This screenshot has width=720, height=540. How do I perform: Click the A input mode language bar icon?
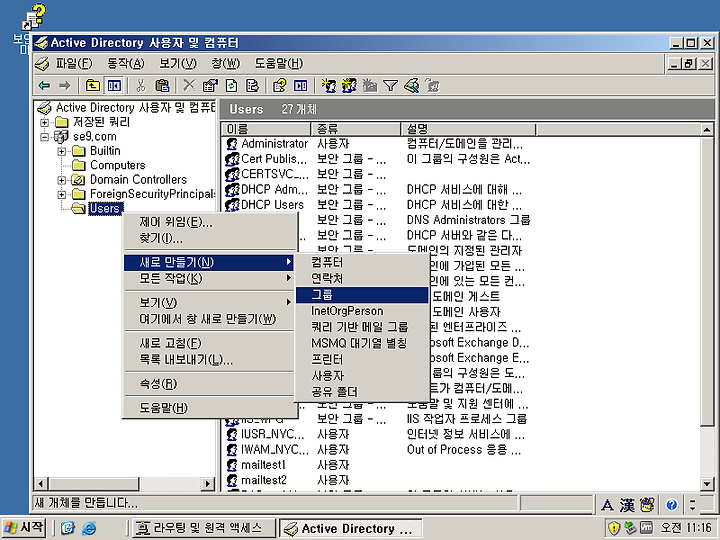tap(607, 505)
